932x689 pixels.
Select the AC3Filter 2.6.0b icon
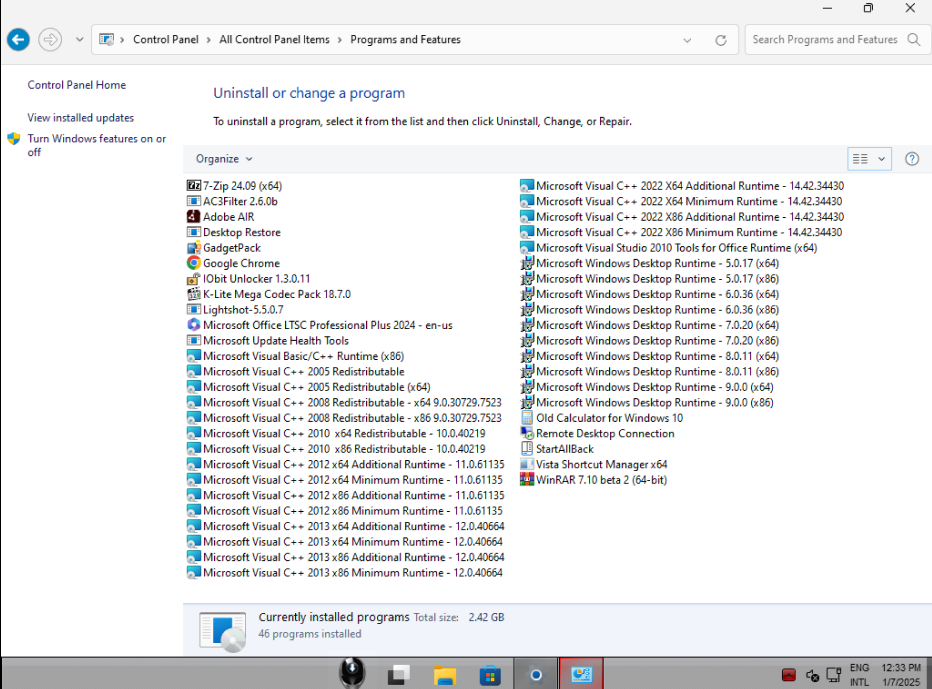[194, 201]
